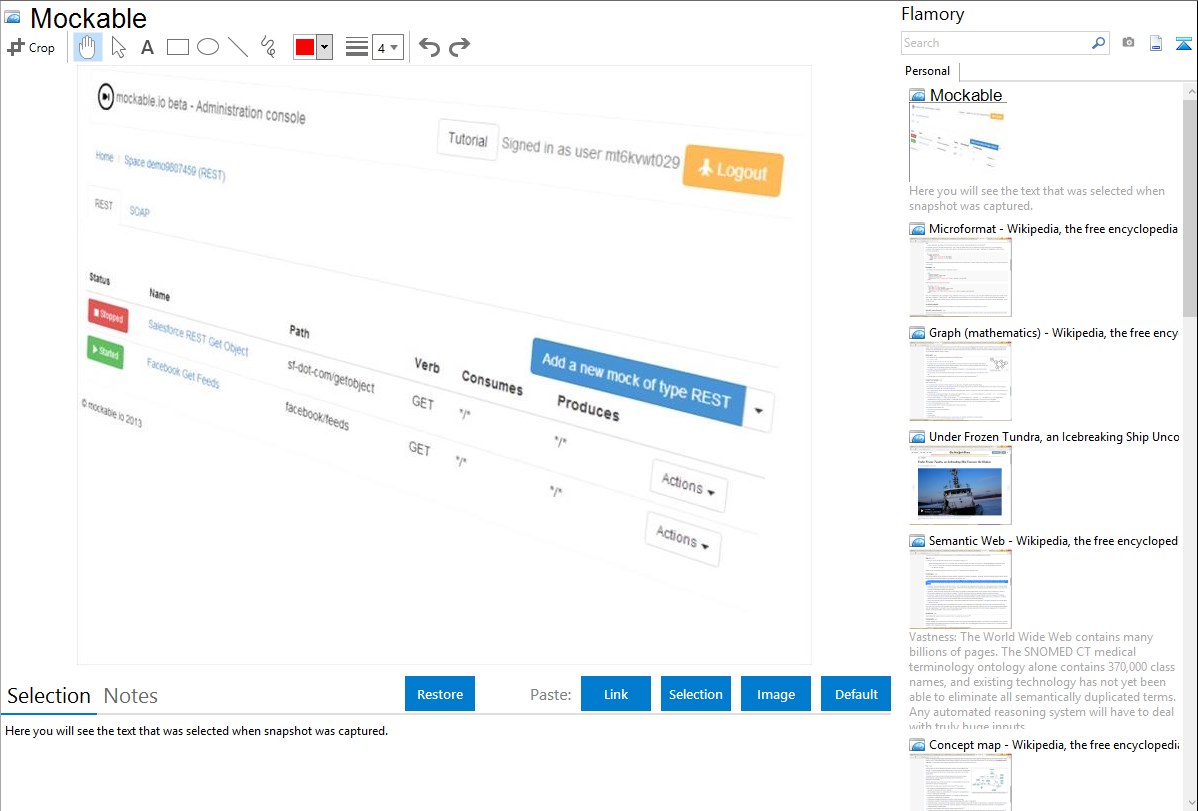
Task: Click the snapshot list scroll-up arrow
Action: [1191, 91]
